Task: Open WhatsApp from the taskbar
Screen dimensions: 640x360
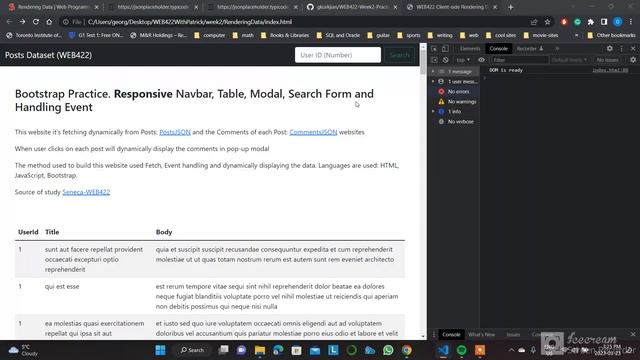Action: (x=388, y=350)
